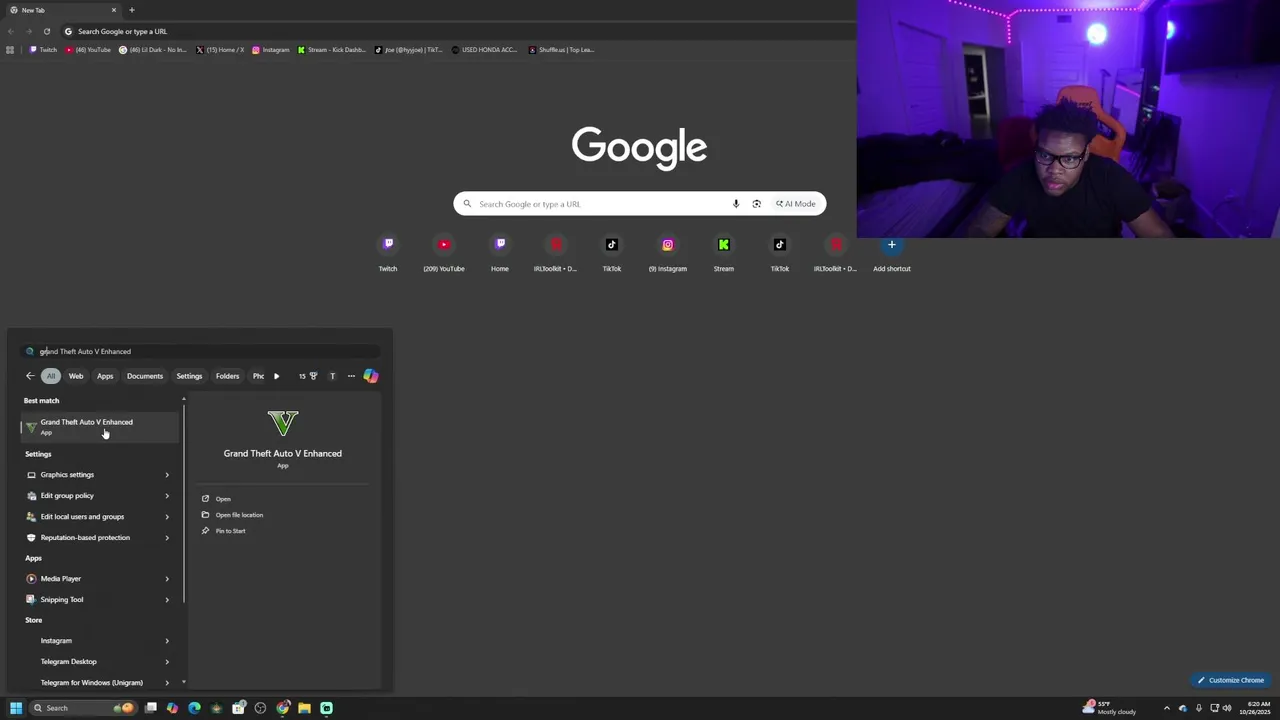Select Snipping Tool app result

click(90, 600)
